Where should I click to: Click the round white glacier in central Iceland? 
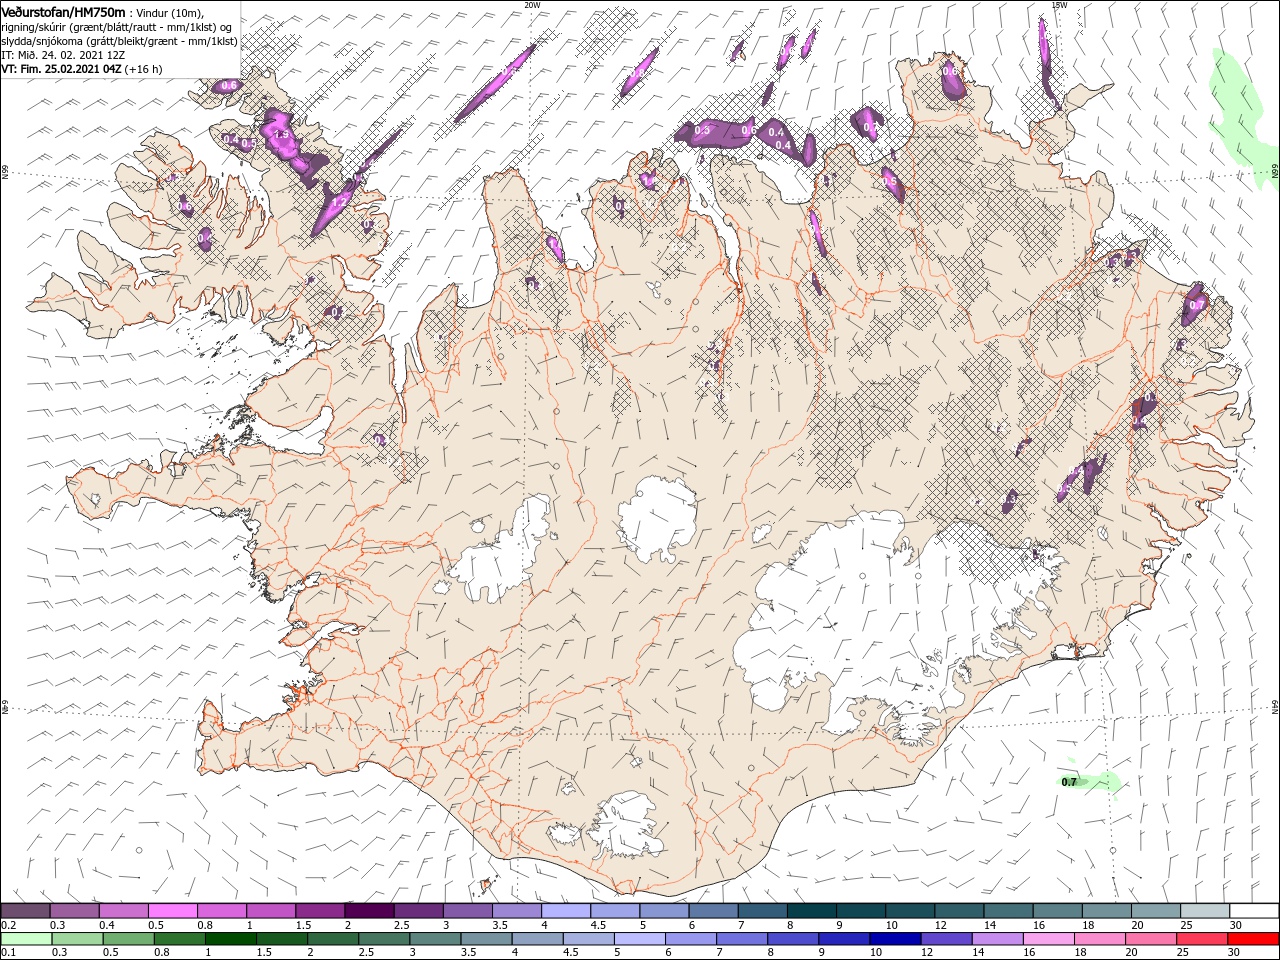657,518
